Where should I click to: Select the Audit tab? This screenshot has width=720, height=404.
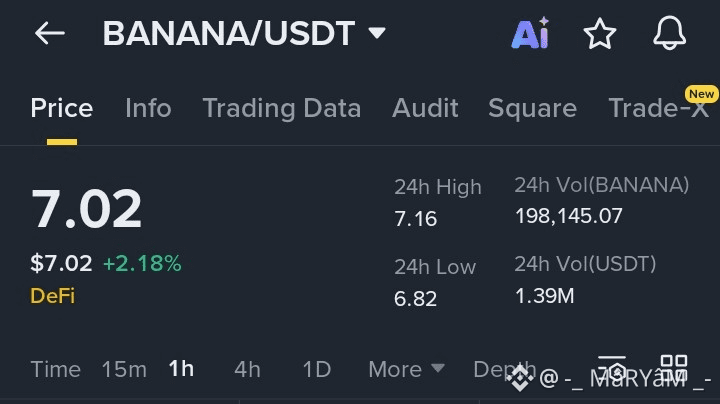pos(425,108)
